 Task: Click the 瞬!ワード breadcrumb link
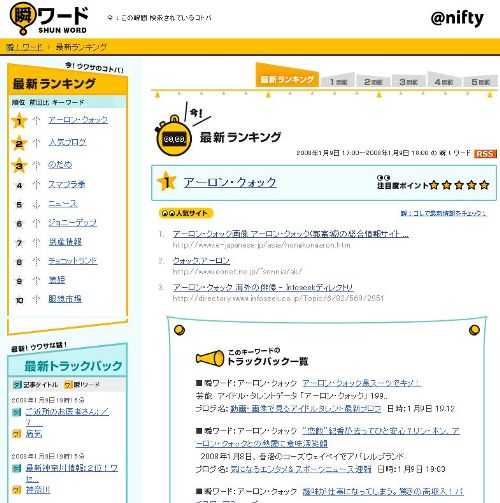tap(24, 47)
